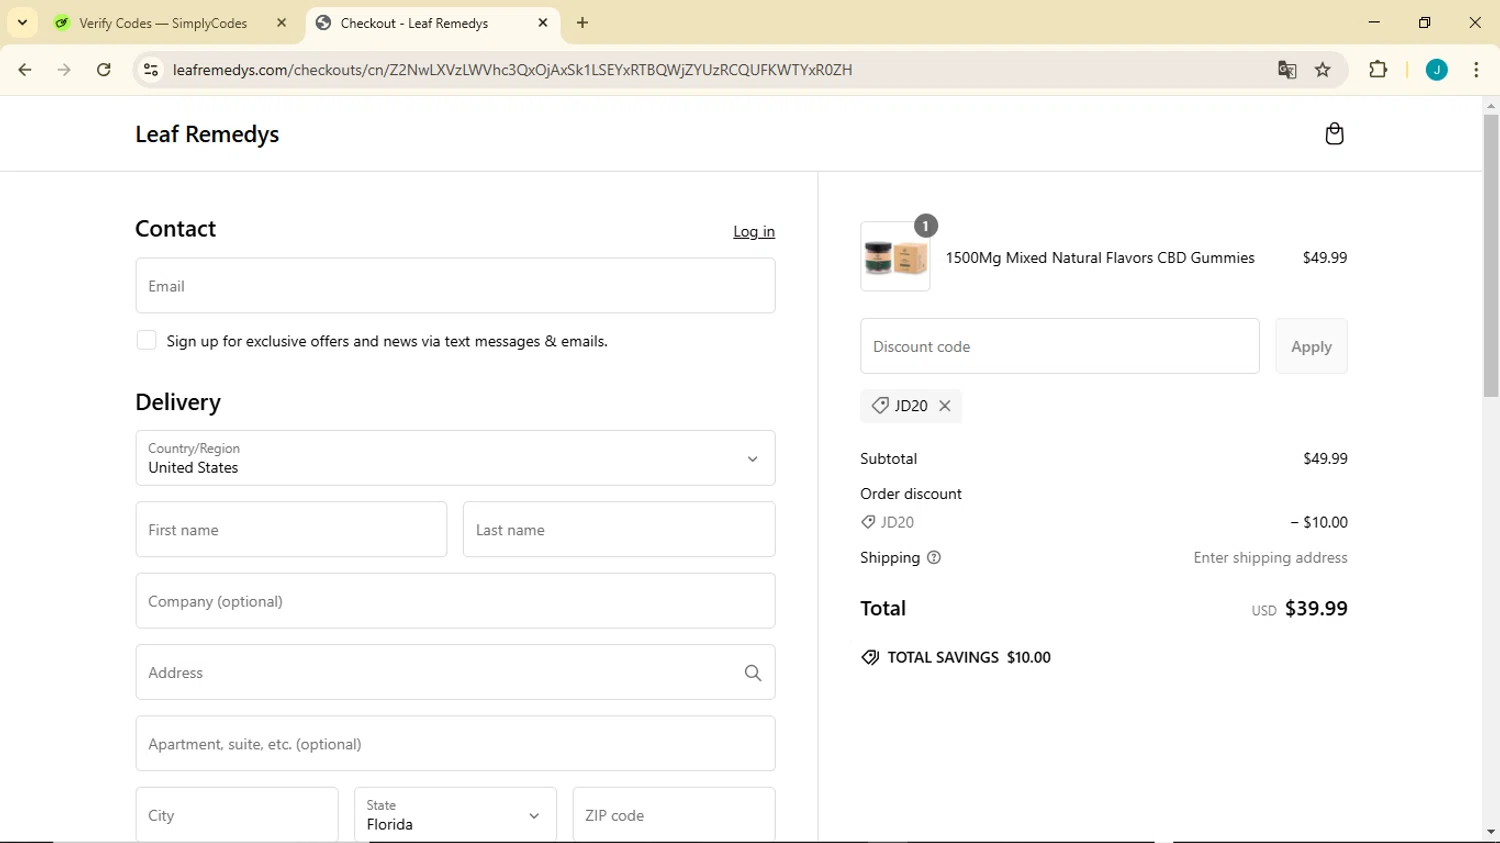Click the translate page icon
Viewport: 1500px width, 843px height.
point(1287,70)
